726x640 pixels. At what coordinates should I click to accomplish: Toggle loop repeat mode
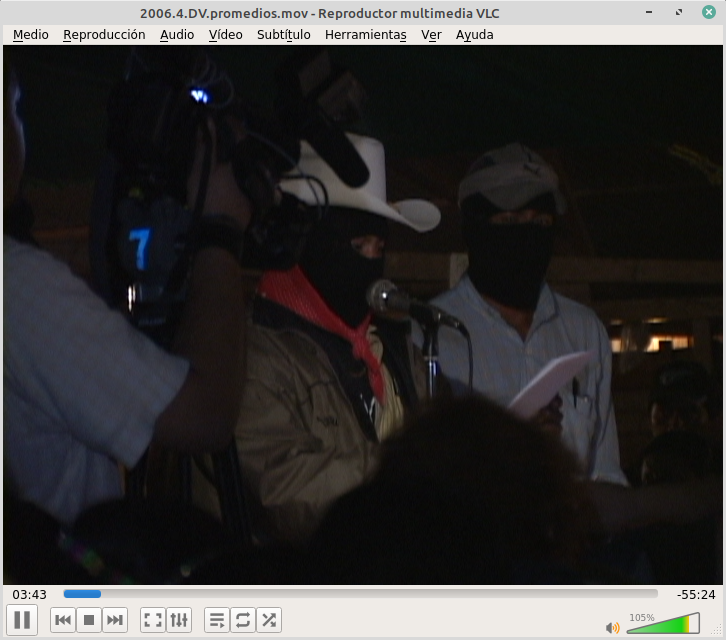coord(243,621)
